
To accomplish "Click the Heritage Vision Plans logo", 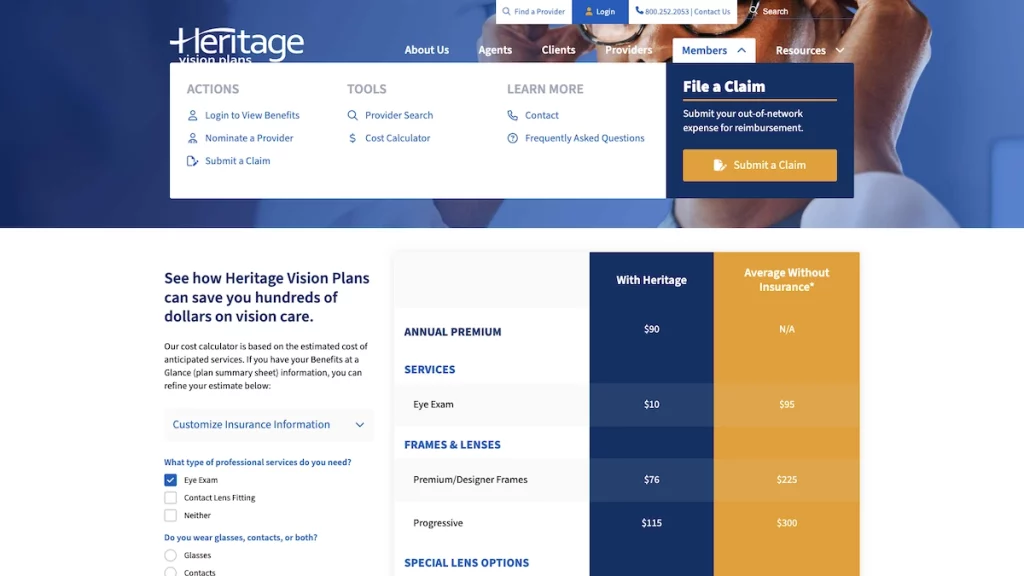I will 237,46.
